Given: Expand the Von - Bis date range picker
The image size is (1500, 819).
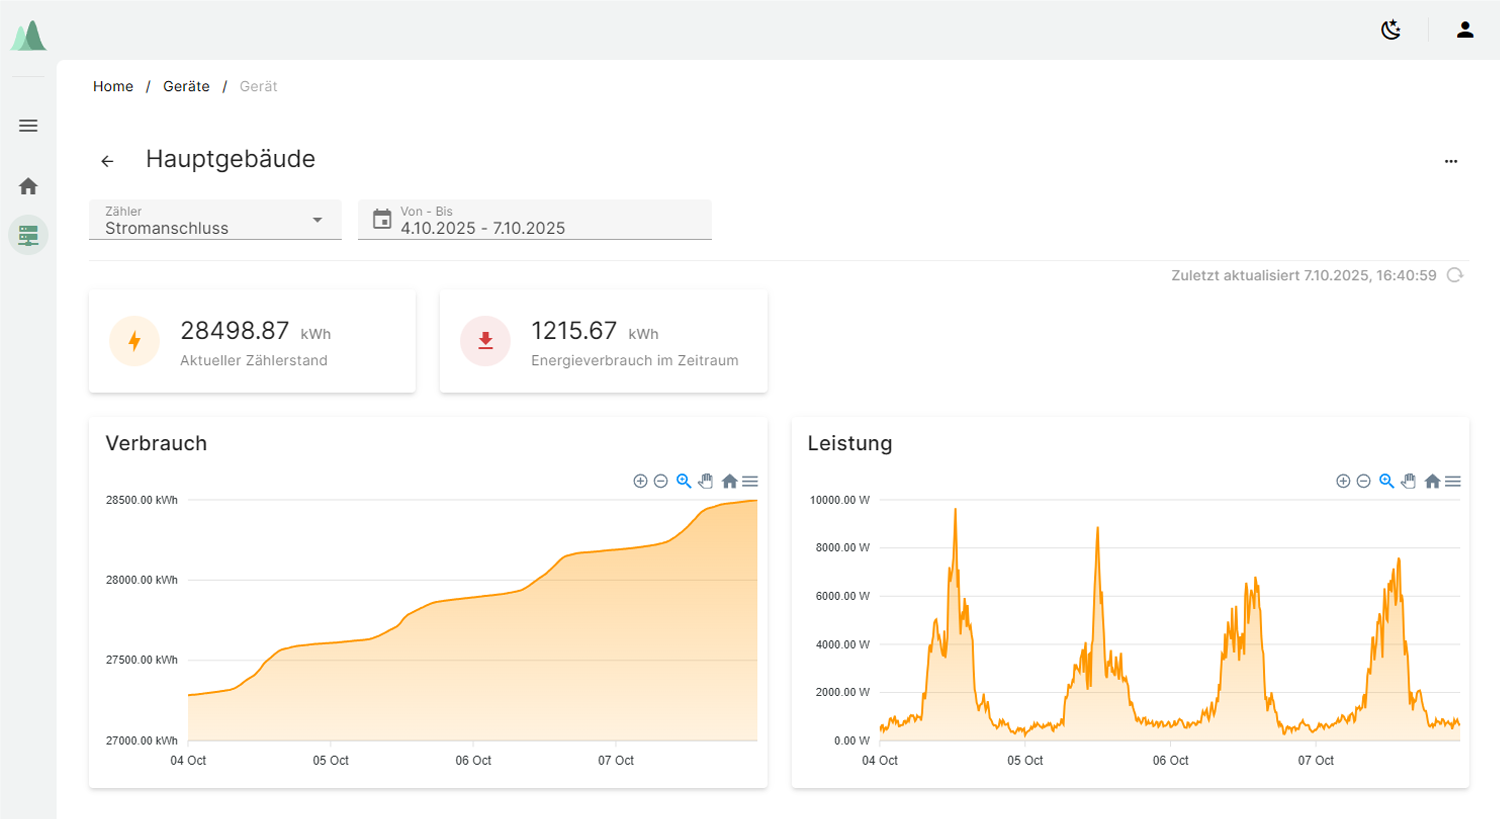Looking at the screenshot, I should coord(535,220).
